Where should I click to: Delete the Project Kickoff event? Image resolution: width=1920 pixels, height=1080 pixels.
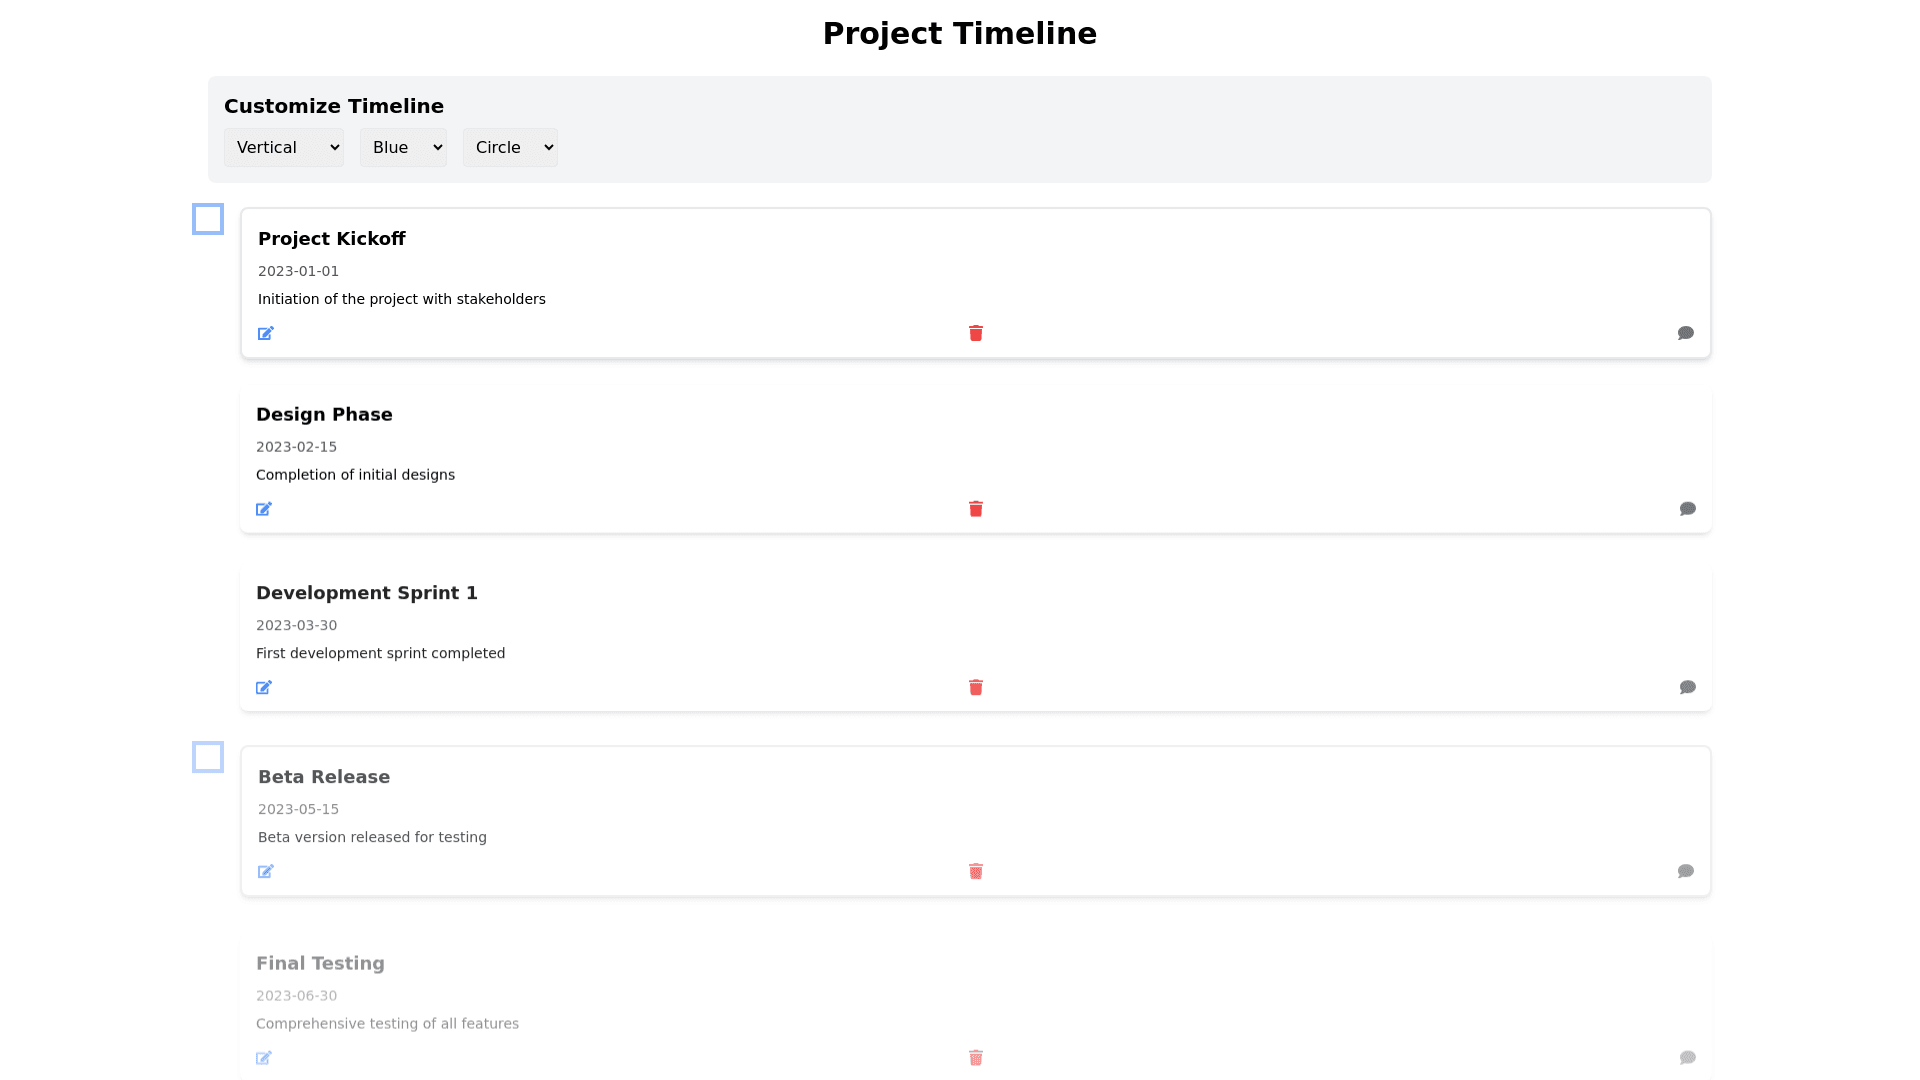[976, 333]
